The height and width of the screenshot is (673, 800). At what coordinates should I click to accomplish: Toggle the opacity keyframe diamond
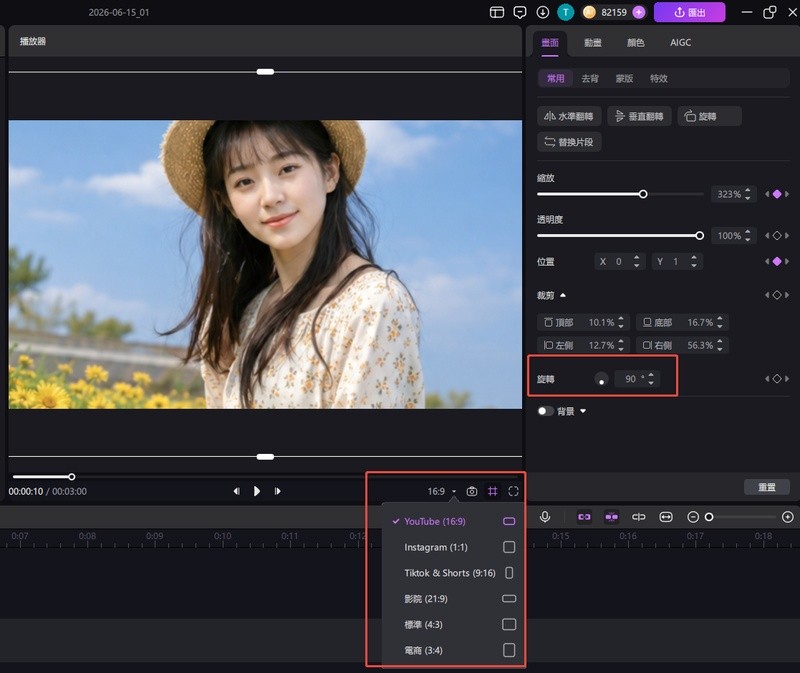(777, 236)
